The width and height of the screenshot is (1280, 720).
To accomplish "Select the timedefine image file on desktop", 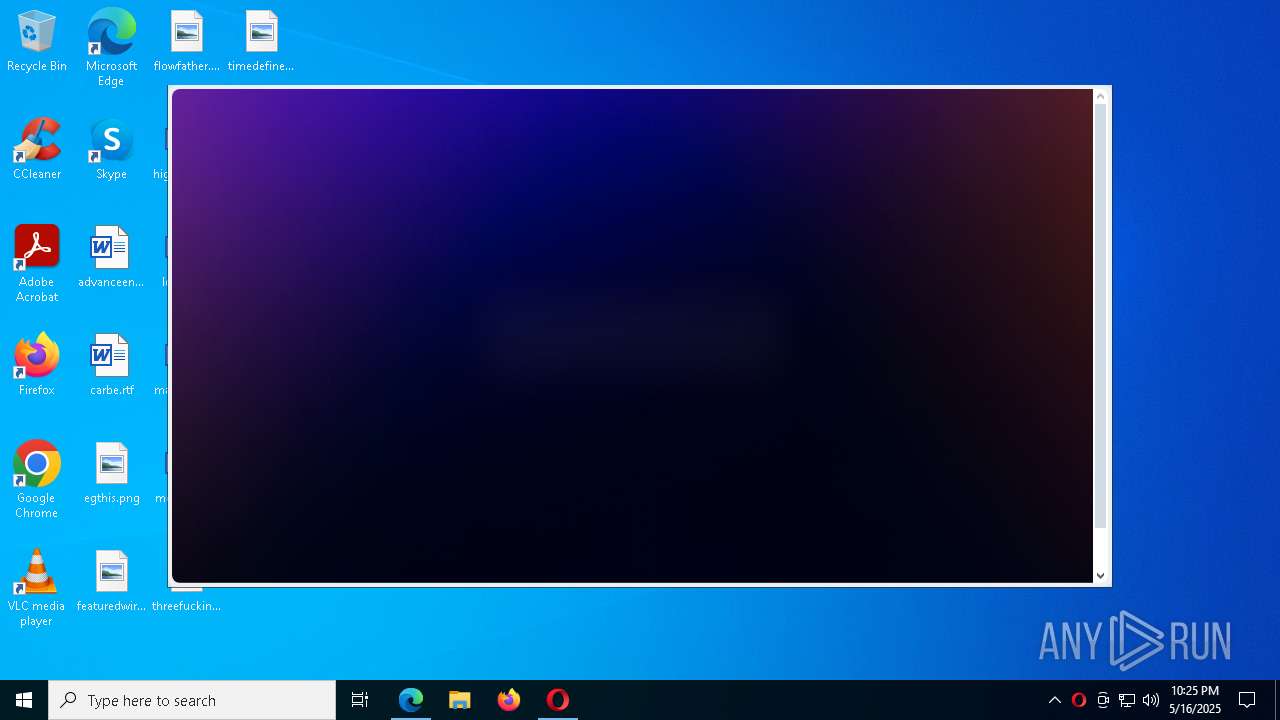I will pos(261,42).
